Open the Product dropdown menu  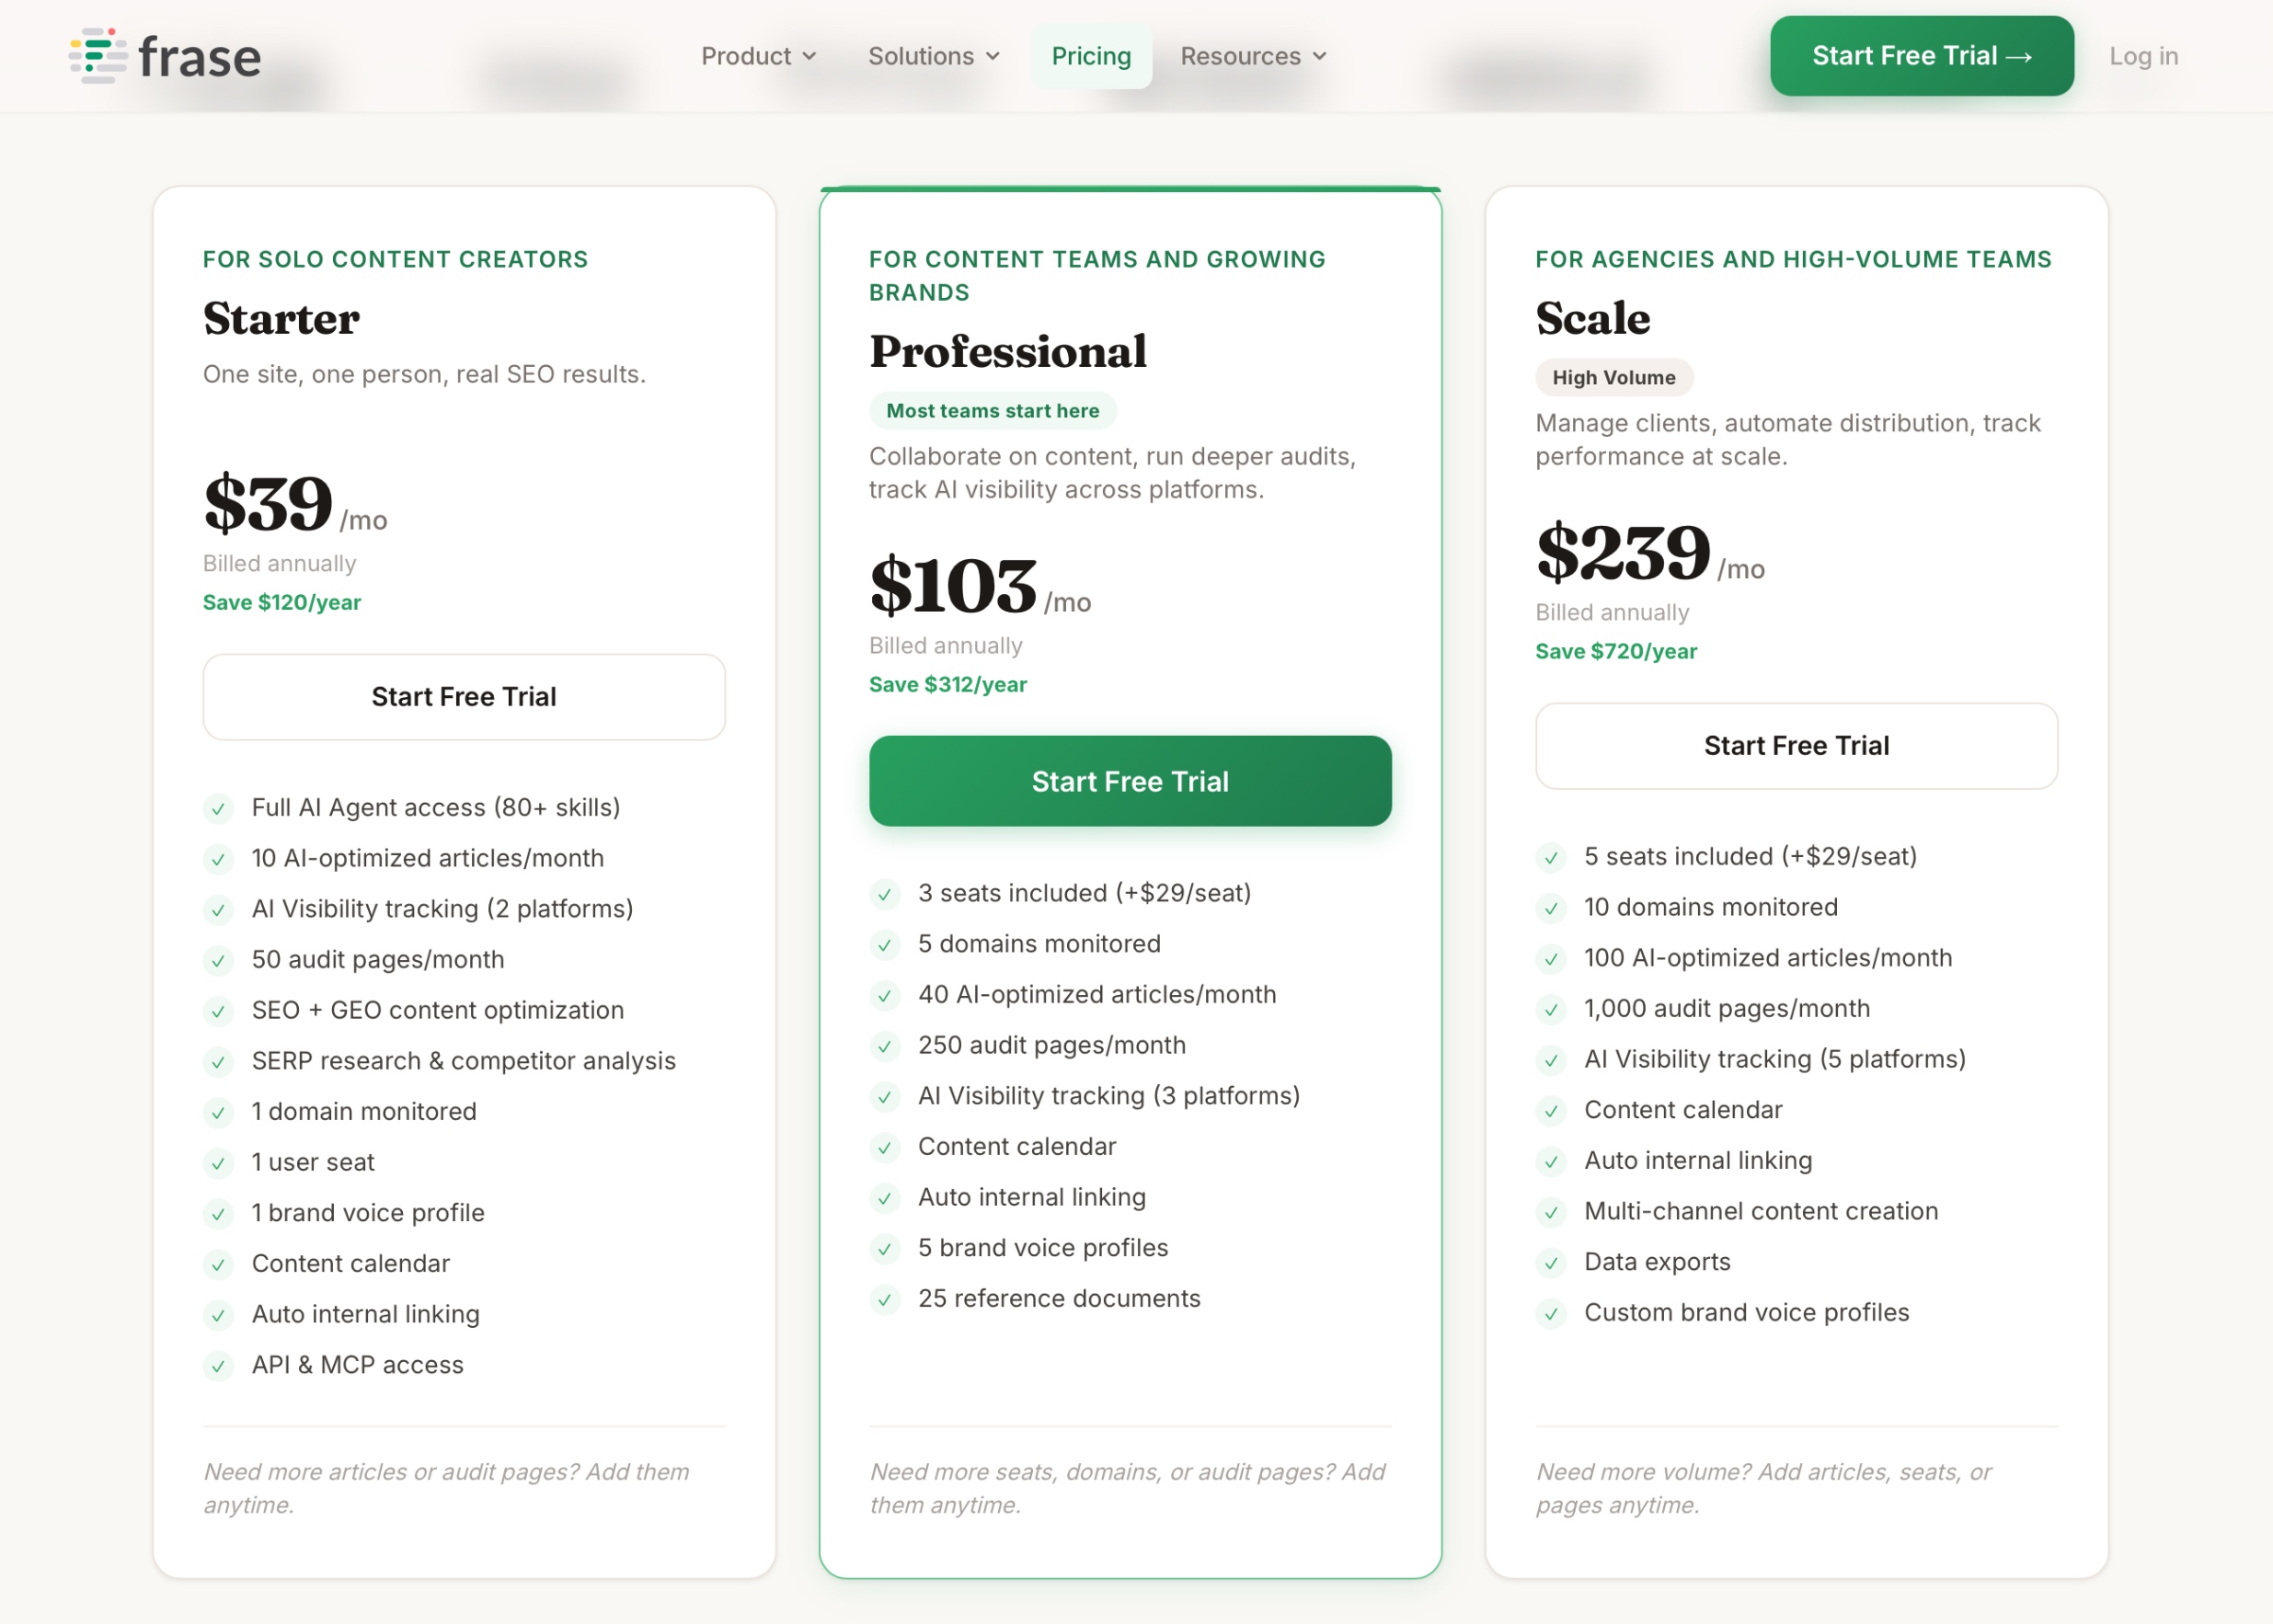click(x=758, y=56)
